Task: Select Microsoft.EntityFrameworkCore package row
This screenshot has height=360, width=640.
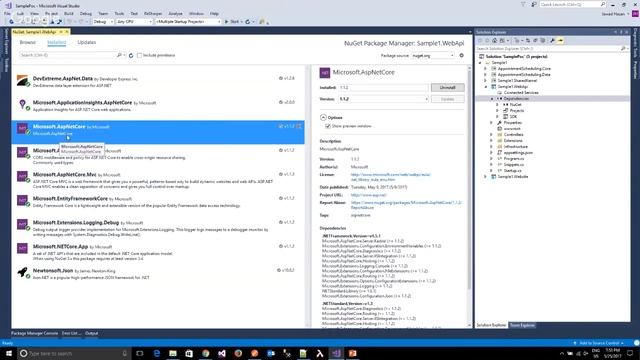Action: 158,204
